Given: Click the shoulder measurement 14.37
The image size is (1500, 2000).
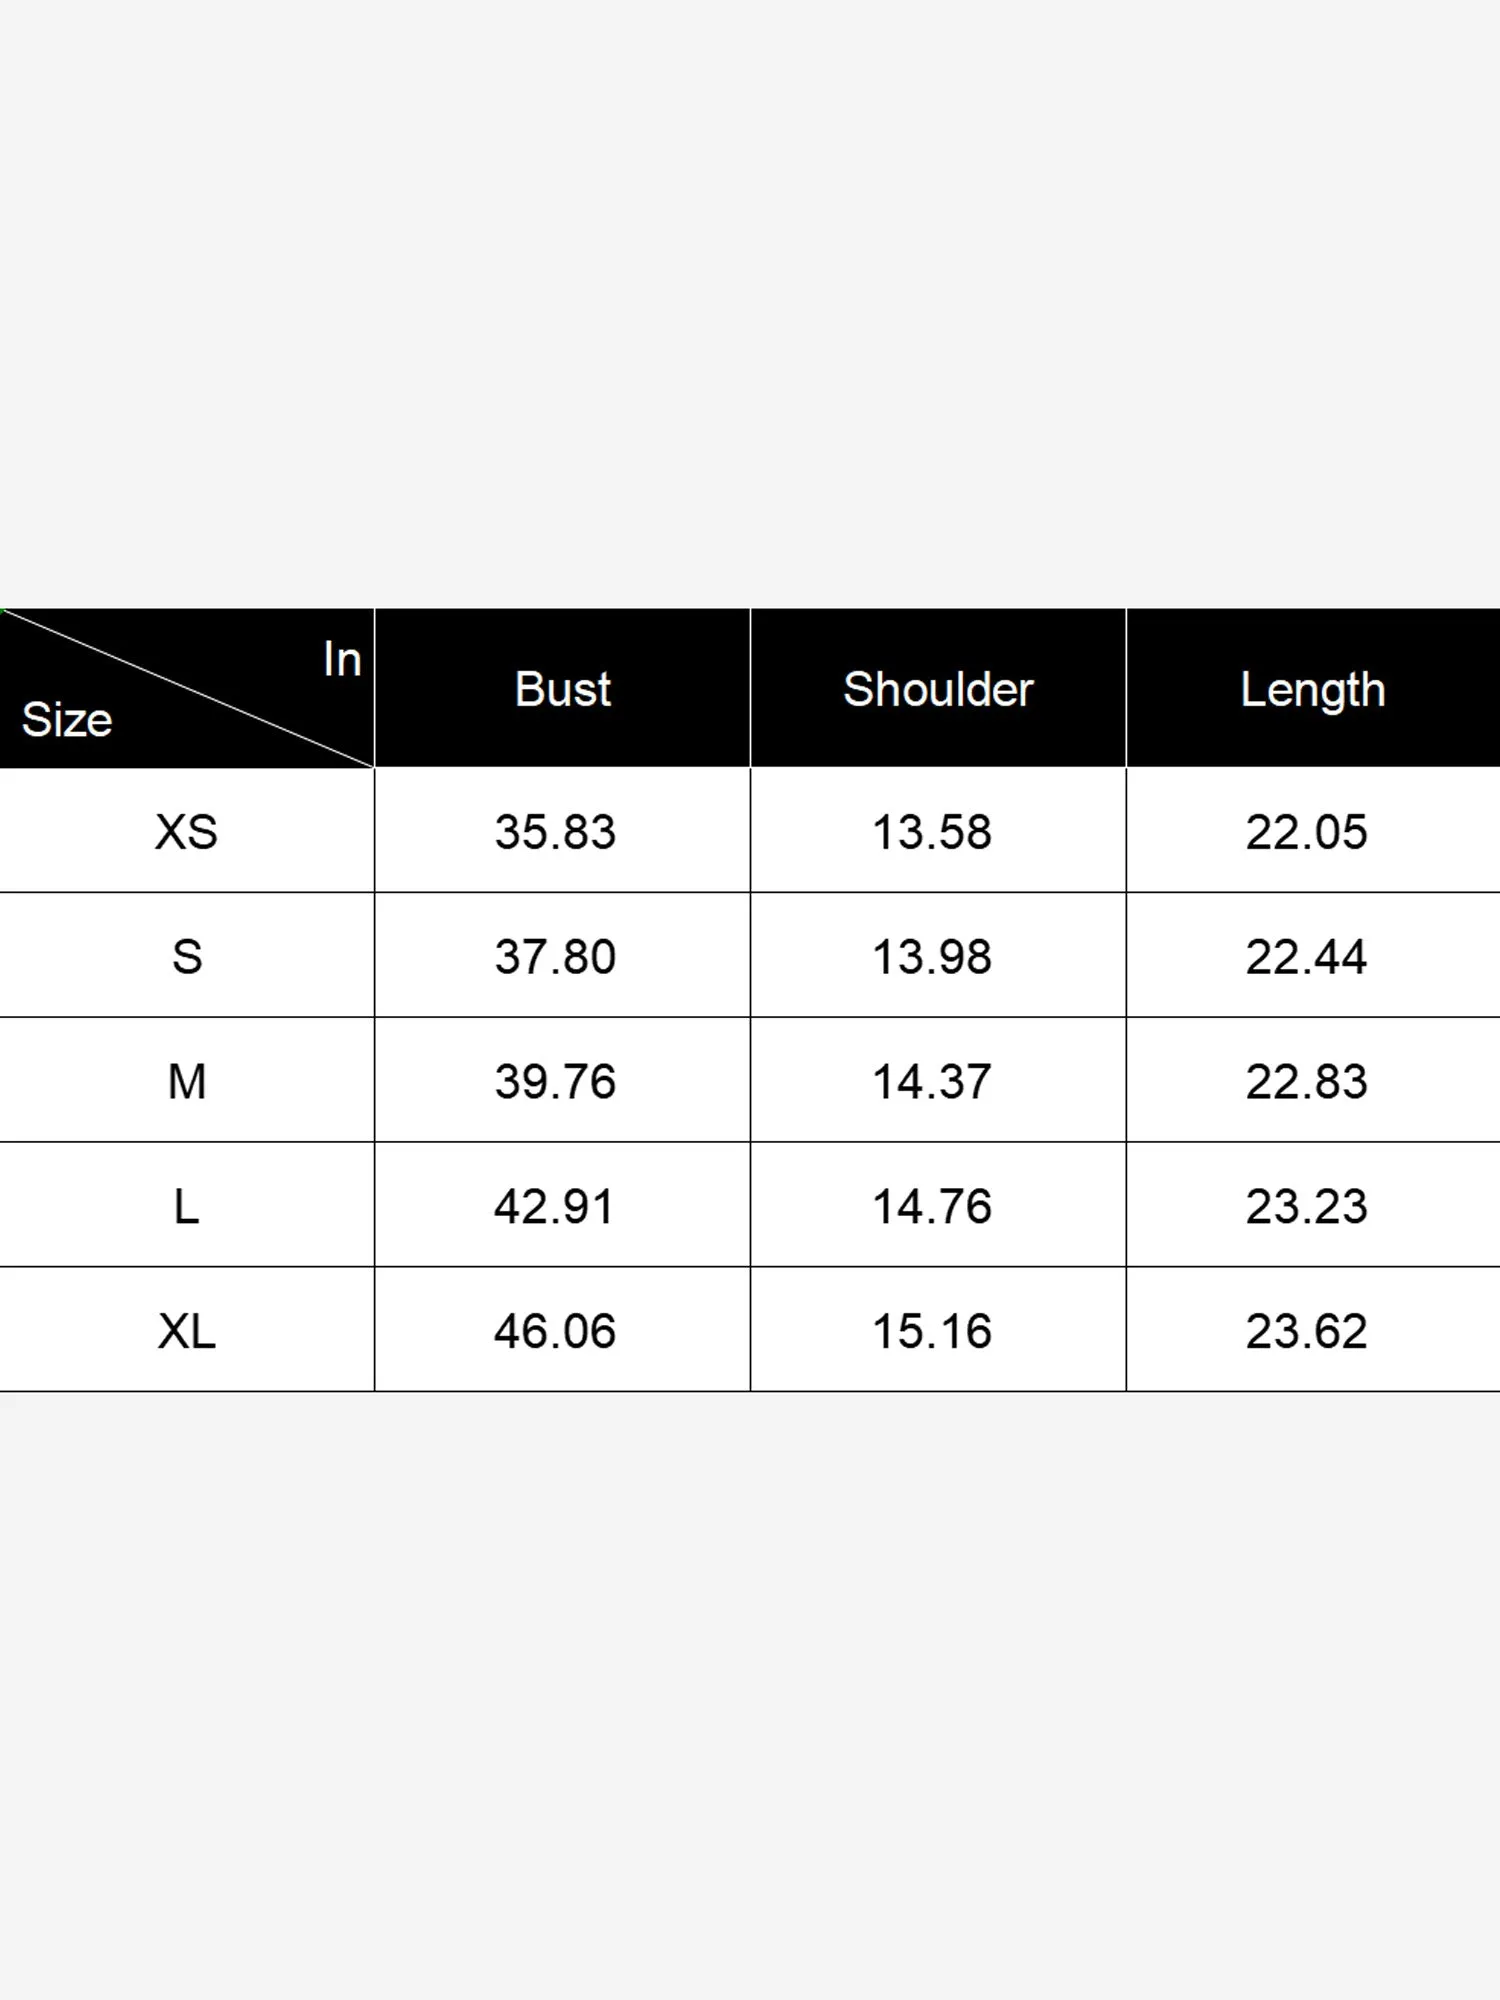Looking at the screenshot, I should pos(931,1081).
